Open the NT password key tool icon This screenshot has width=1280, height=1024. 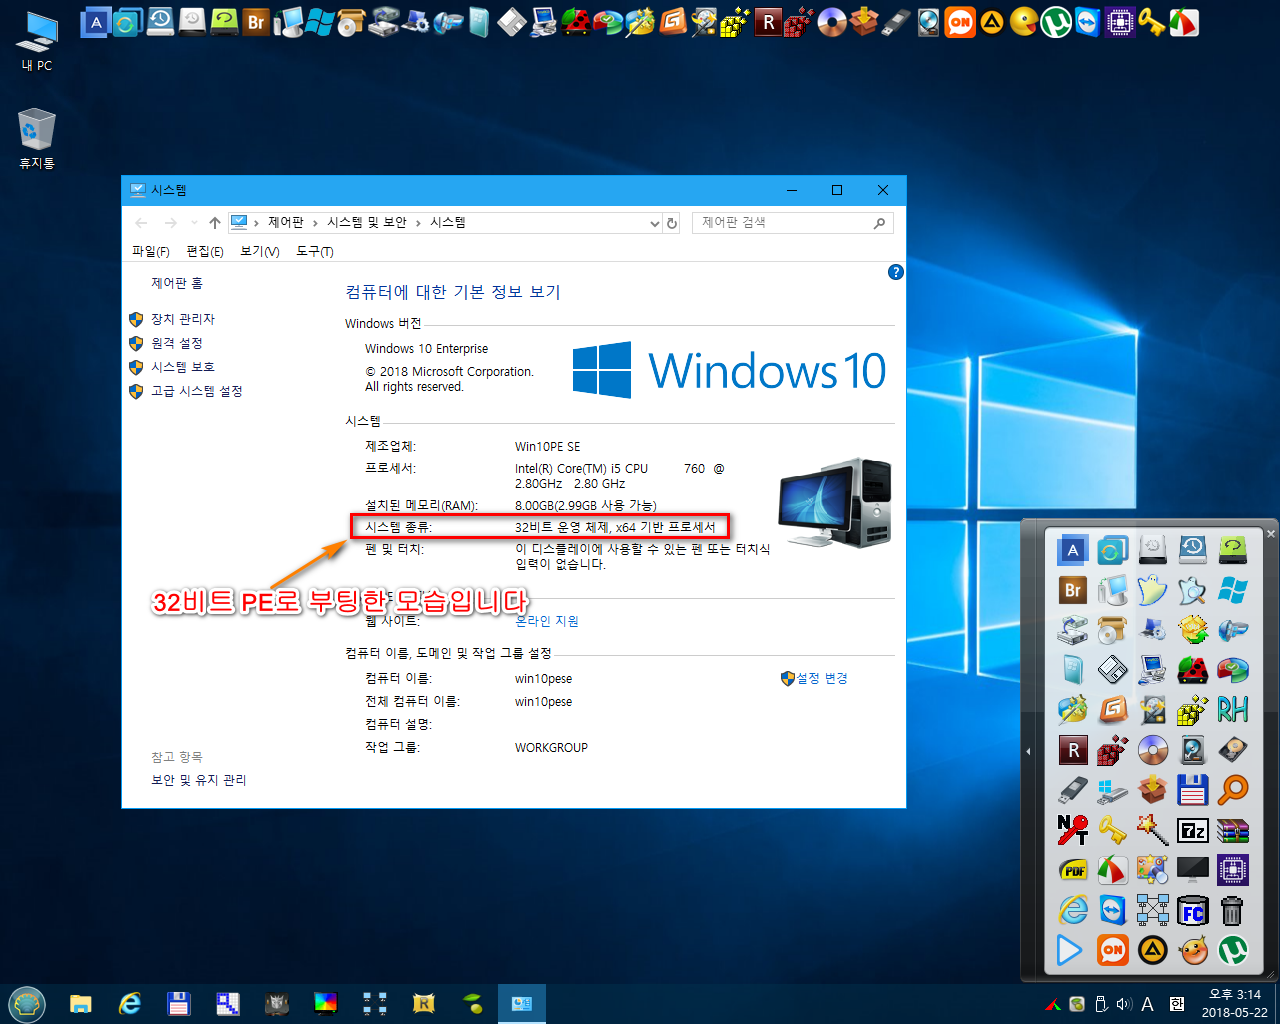(x=1072, y=830)
